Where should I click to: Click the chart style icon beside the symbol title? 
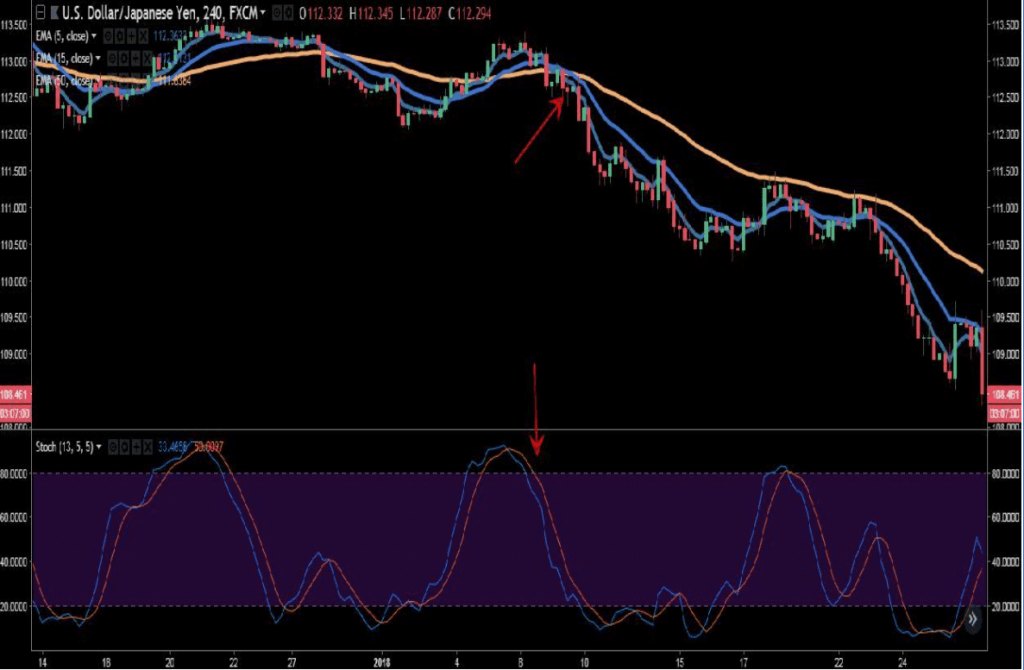pos(55,13)
